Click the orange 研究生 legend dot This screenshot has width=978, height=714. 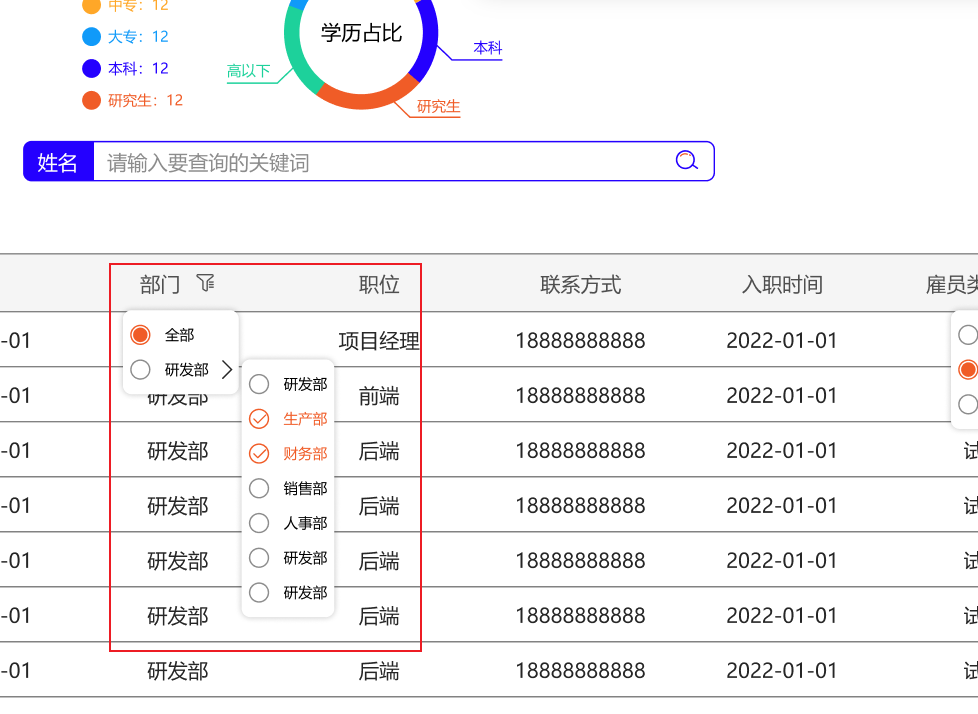[91, 100]
